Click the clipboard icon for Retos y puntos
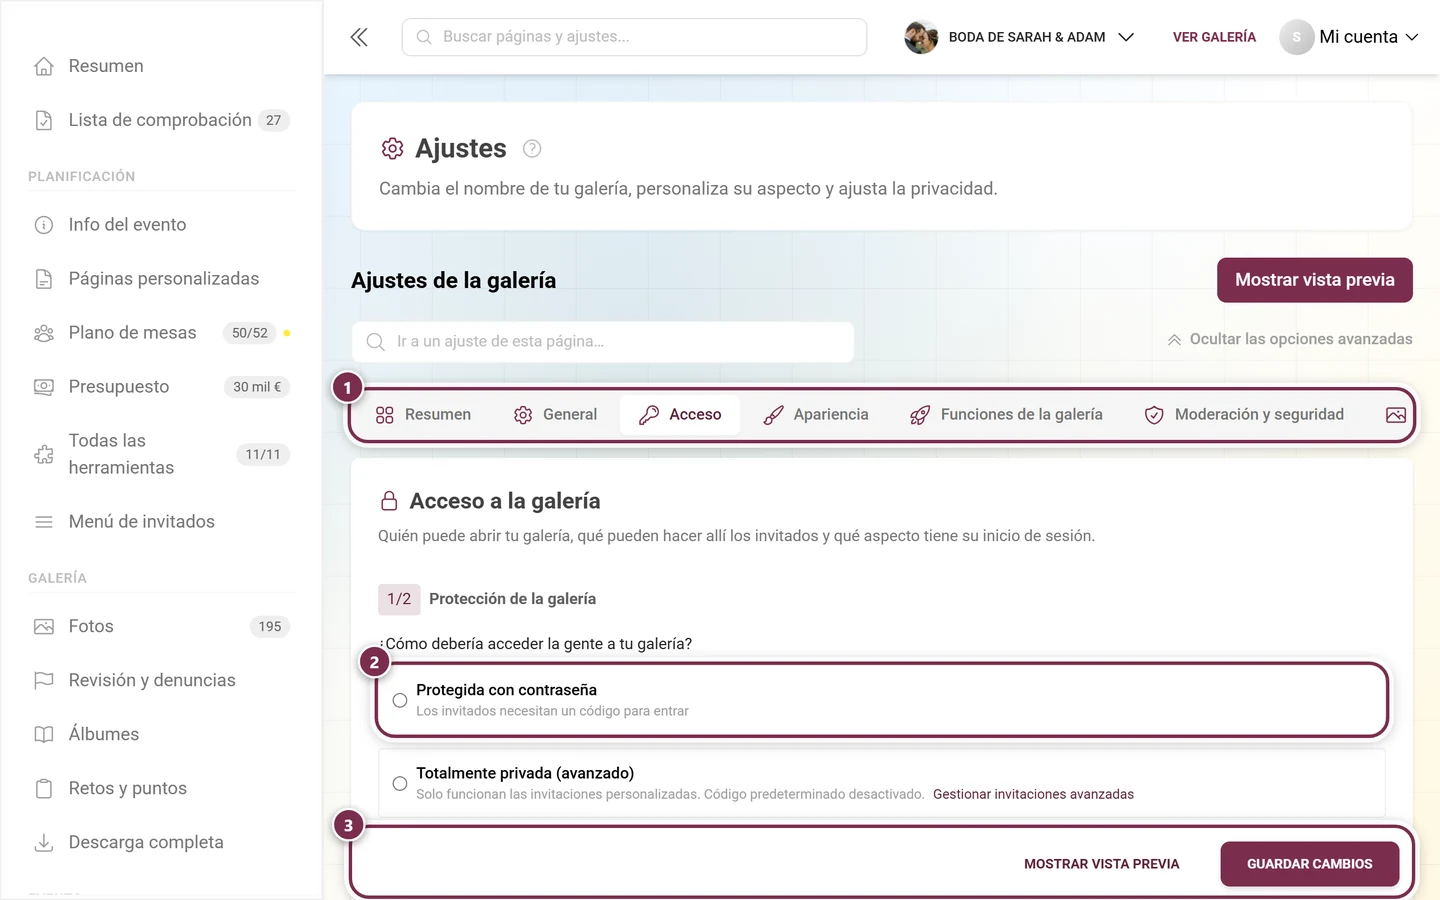The width and height of the screenshot is (1440, 900). (44, 789)
